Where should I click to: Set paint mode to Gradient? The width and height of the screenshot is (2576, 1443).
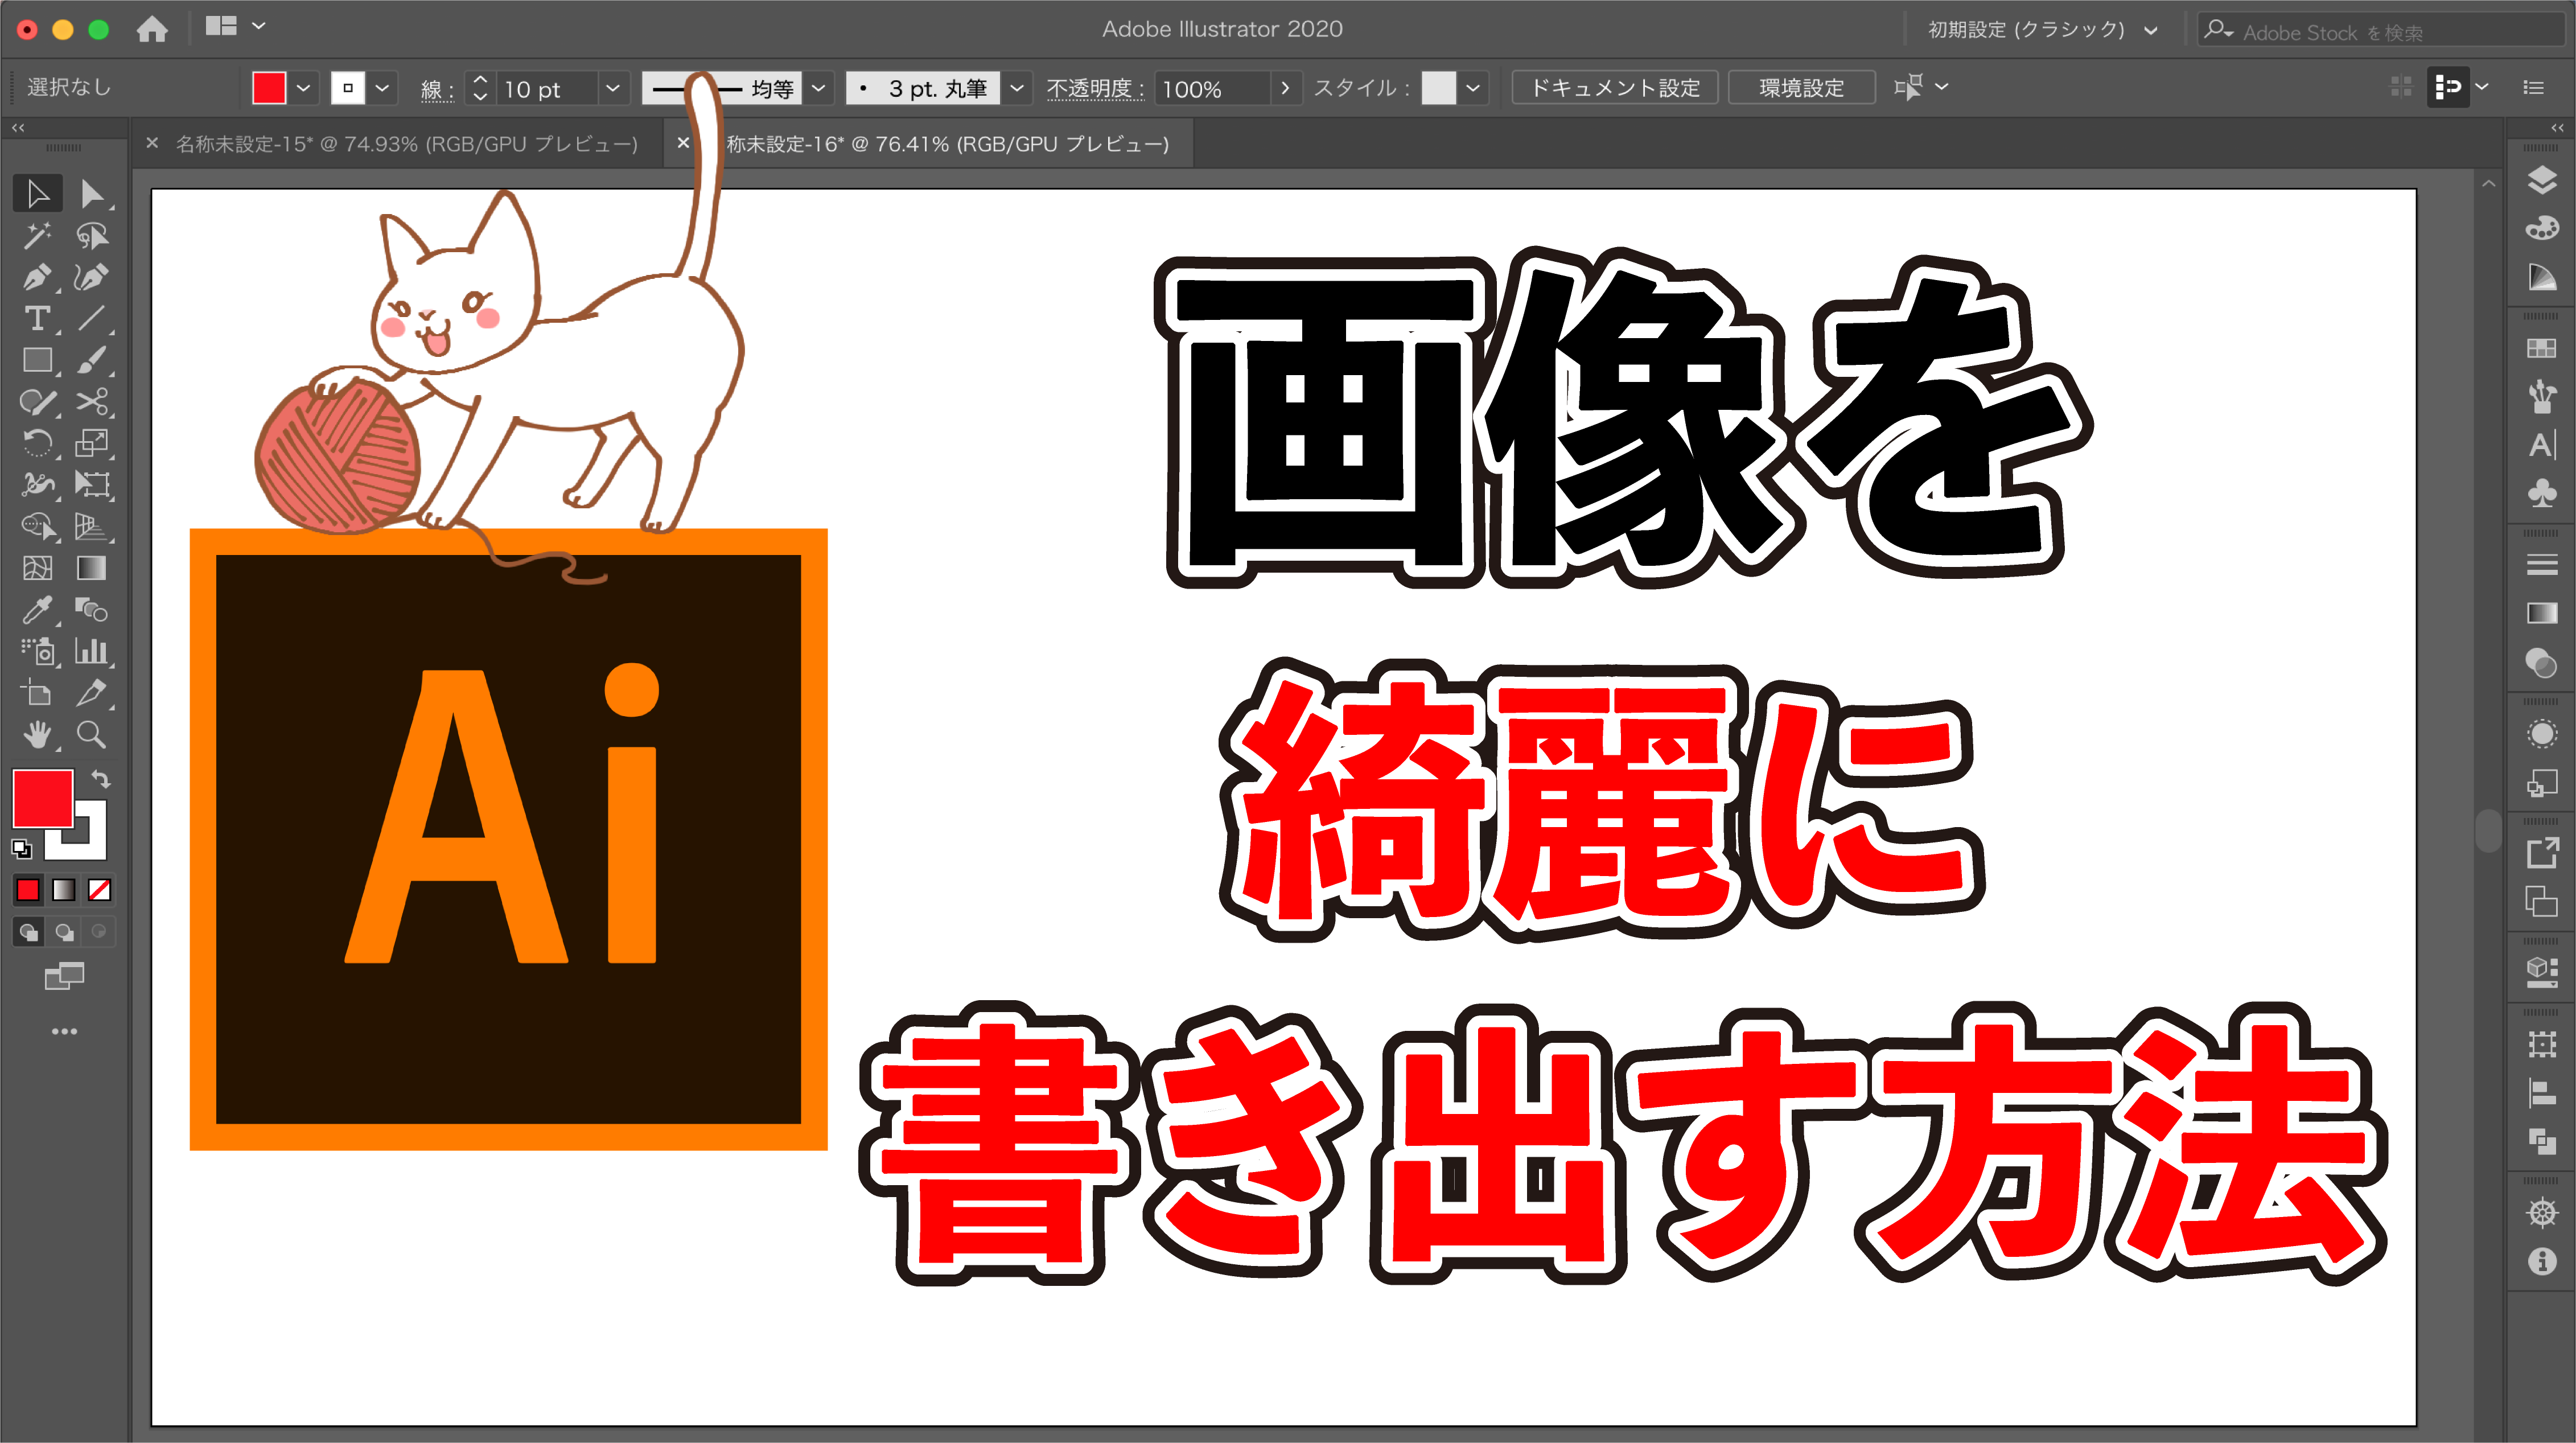pos(64,890)
